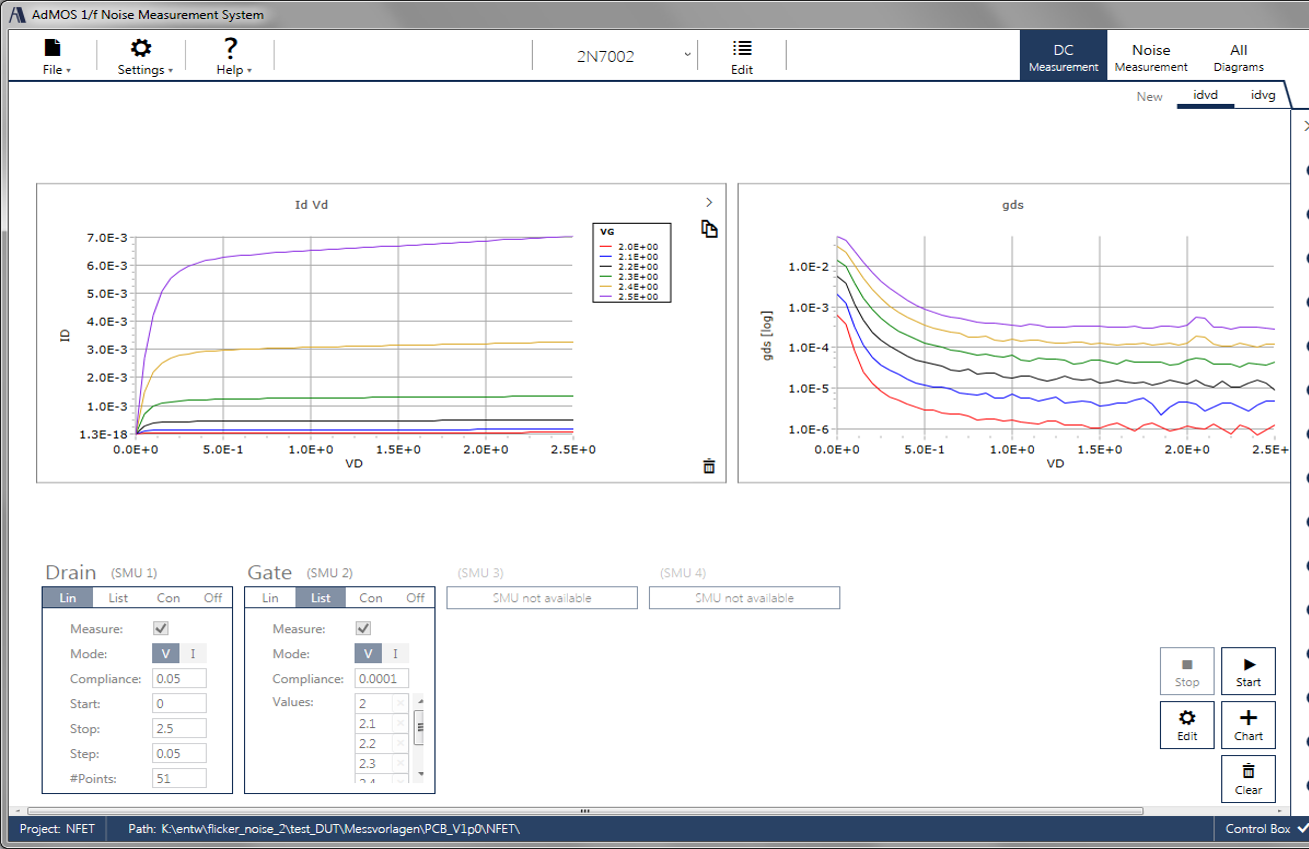
Task: Click the Project: NFET status text
Action: [57, 829]
